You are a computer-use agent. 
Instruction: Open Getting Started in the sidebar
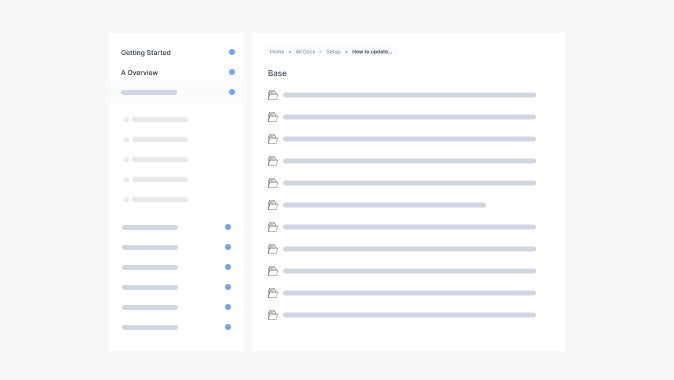coord(146,52)
